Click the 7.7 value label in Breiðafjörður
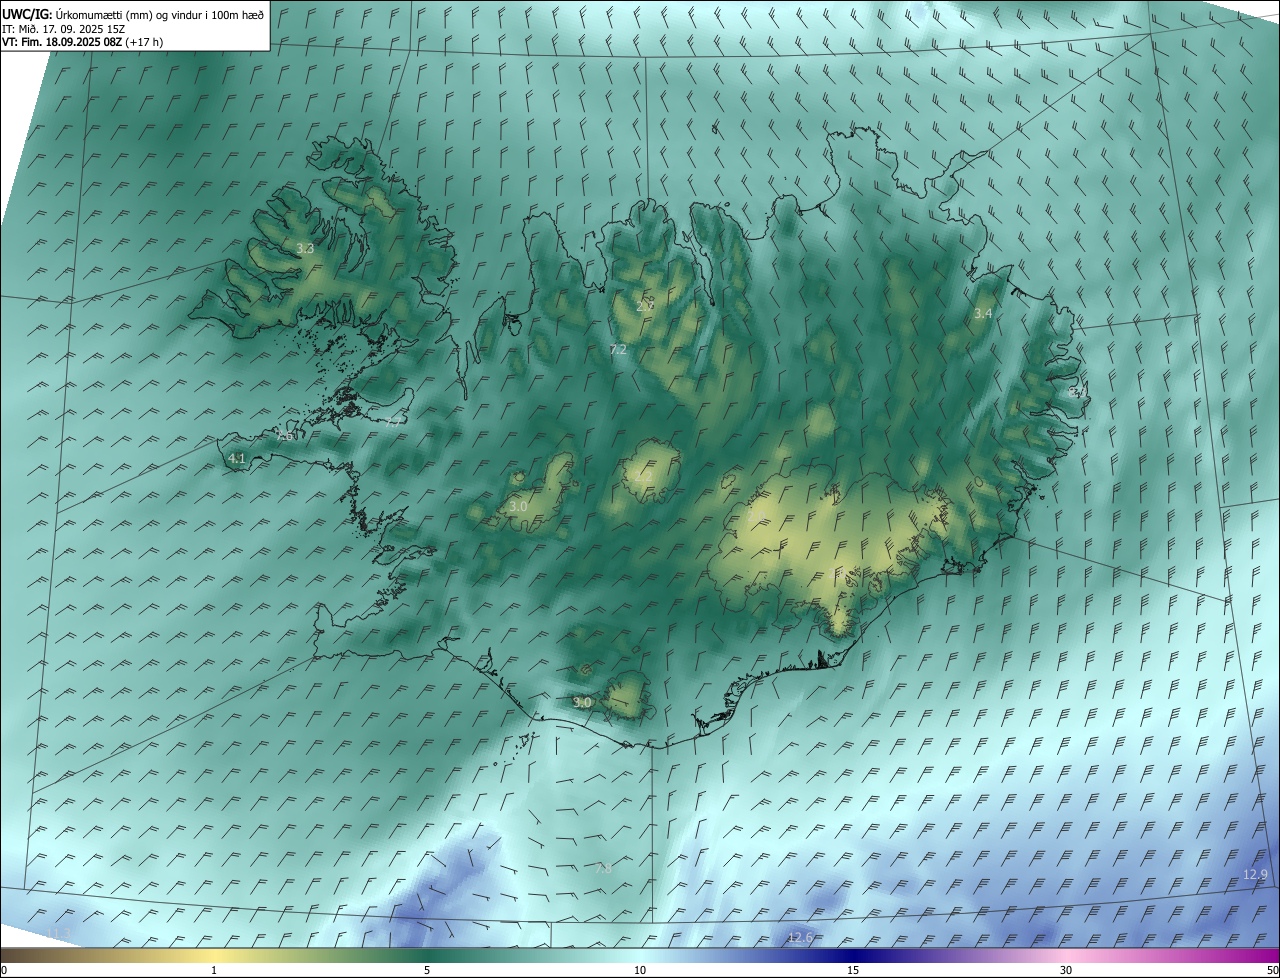This screenshot has height=978, width=1280. pyautogui.click(x=392, y=423)
